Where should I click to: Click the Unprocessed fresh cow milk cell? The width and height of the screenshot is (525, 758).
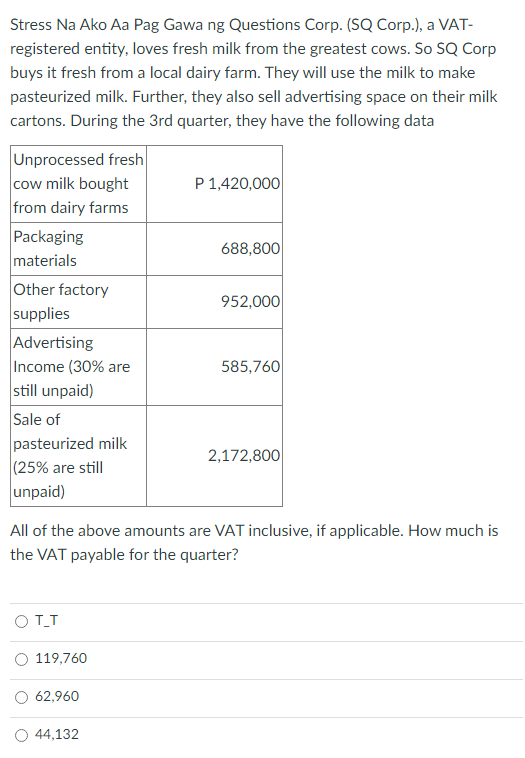(78, 184)
